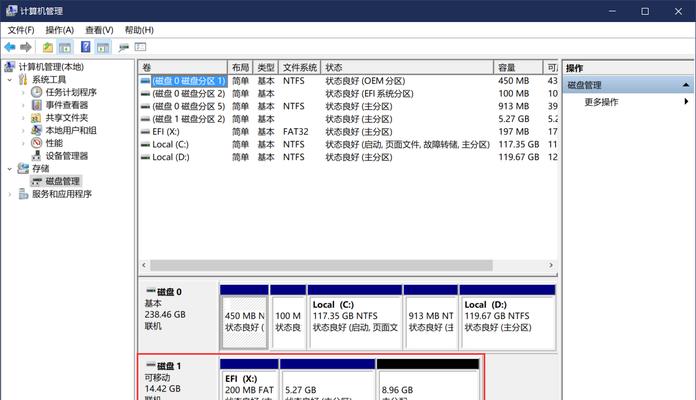Click the Back arrow toolbar icon
The height and width of the screenshot is (400, 696).
(10, 47)
